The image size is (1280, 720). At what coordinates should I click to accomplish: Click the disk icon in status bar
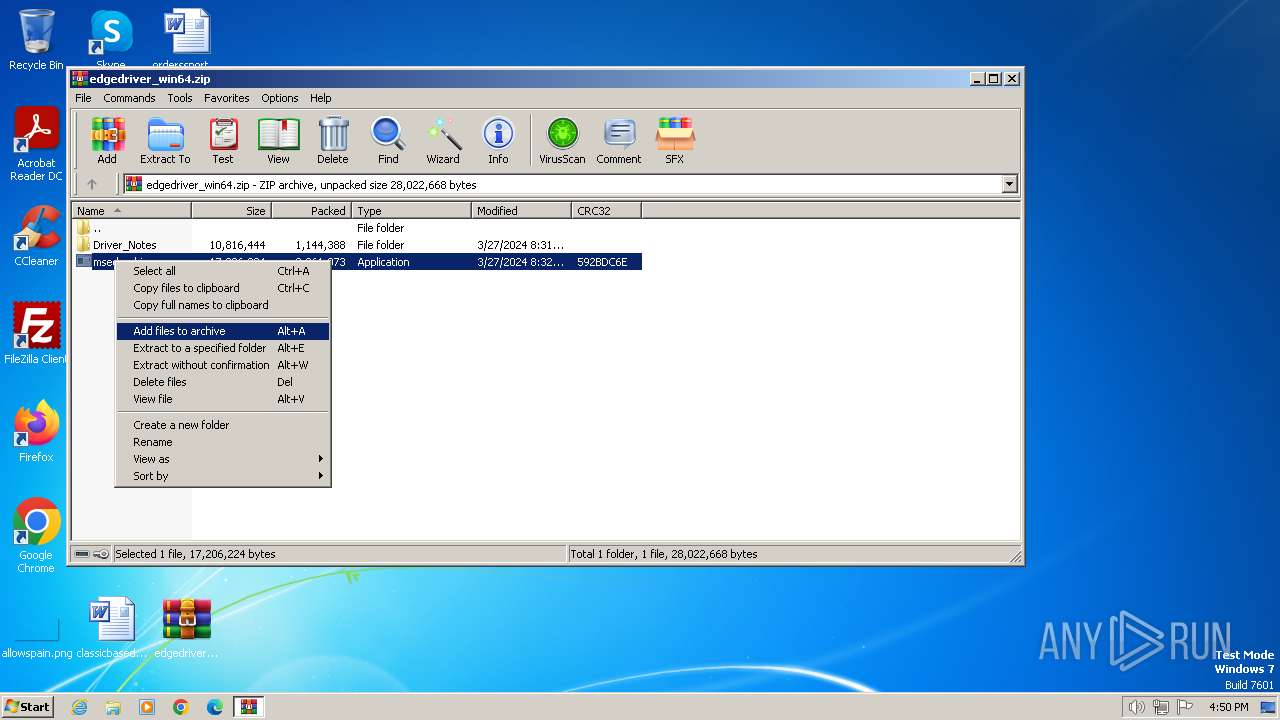pyautogui.click(x=82, y=554)
